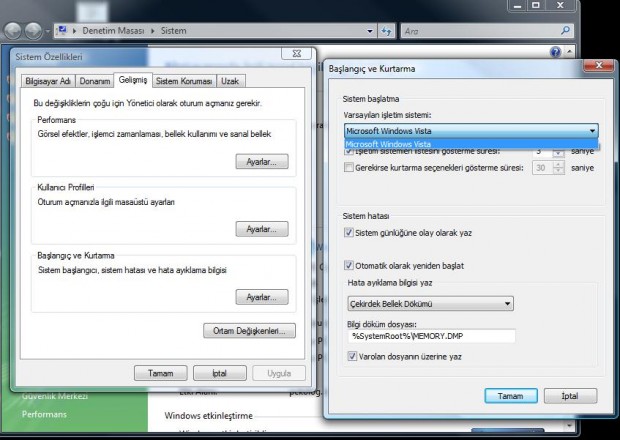Maximize the Explorer Sistem window
Viewport: 620px width, 440px height.
coord(536,6)
